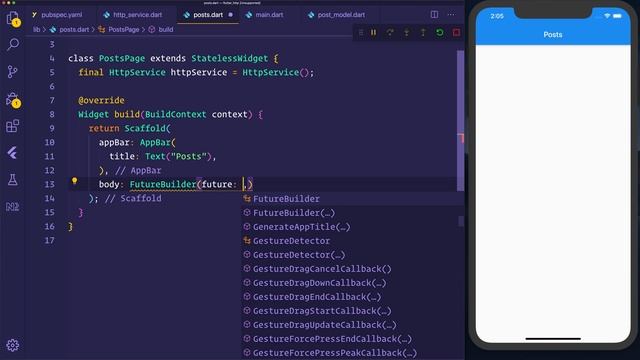
Task: Open Source Control view
Action: coord(13,71)
